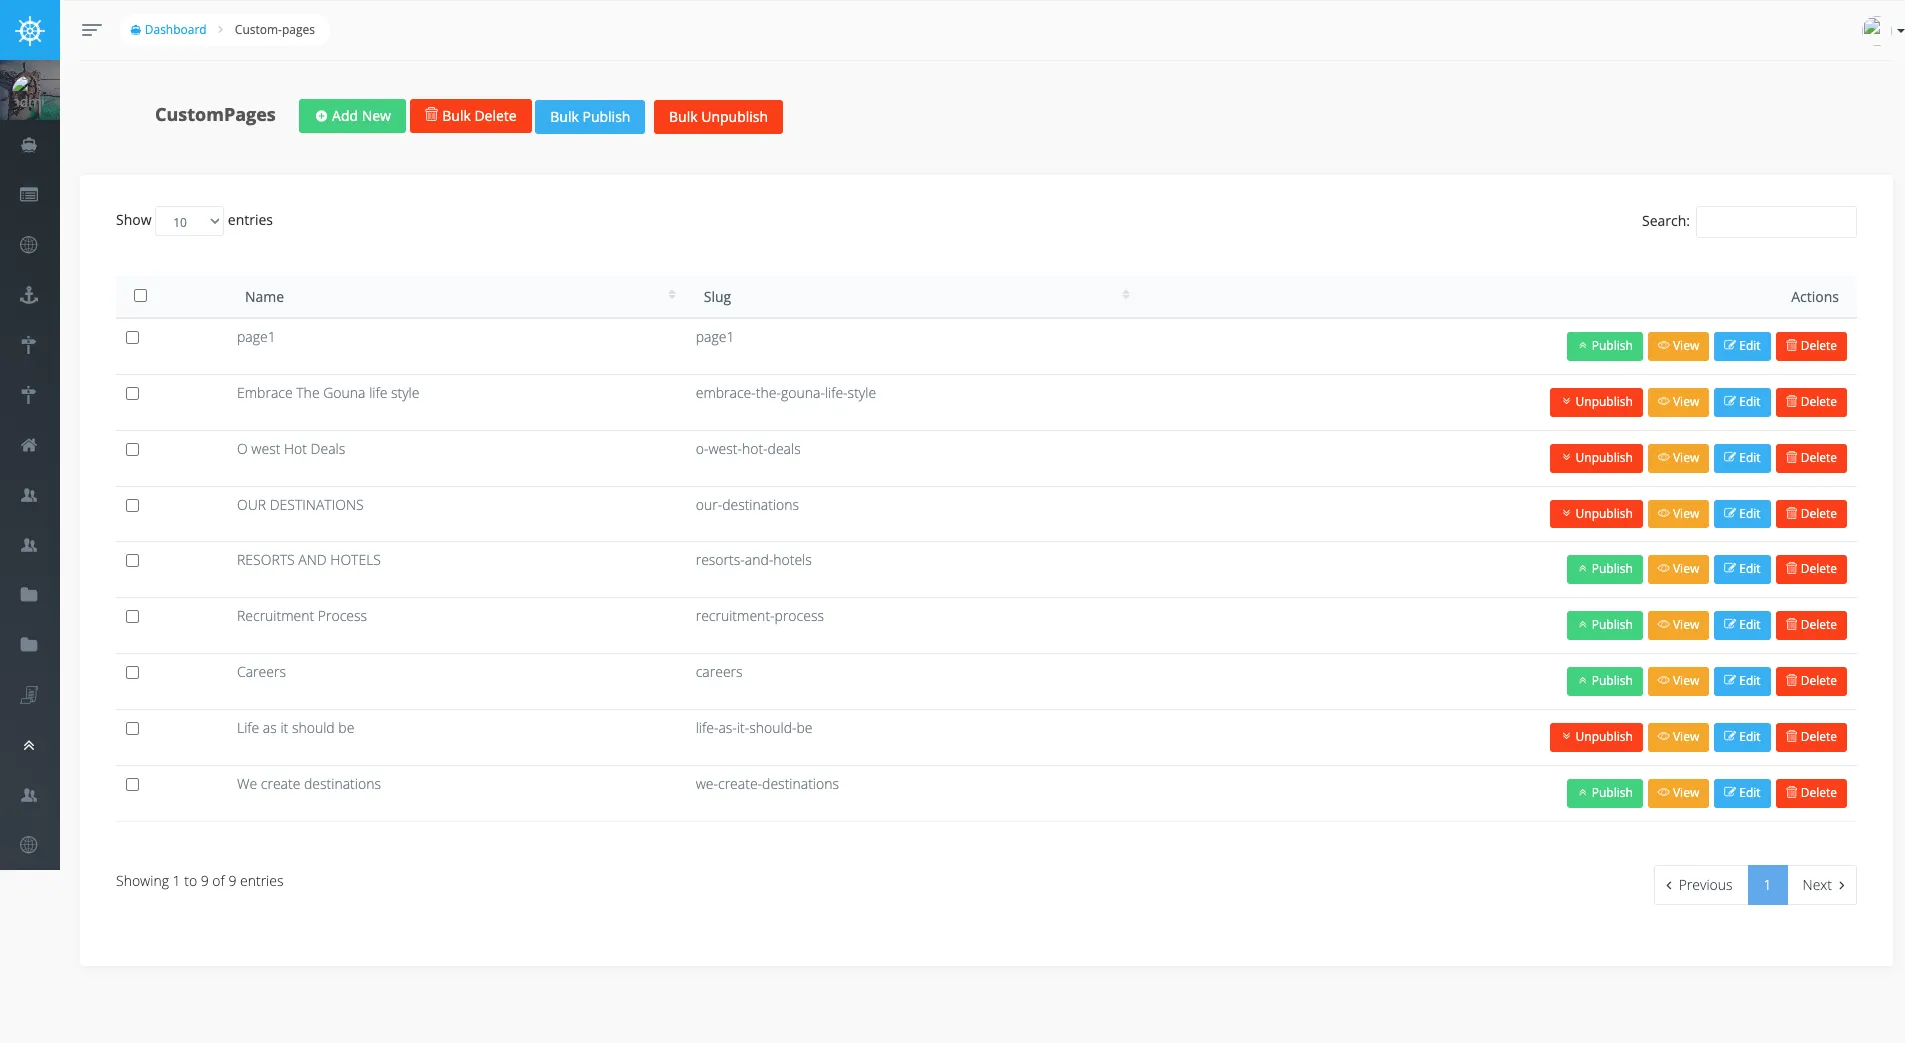Unpublish Life as it should be

[1596, 737]
